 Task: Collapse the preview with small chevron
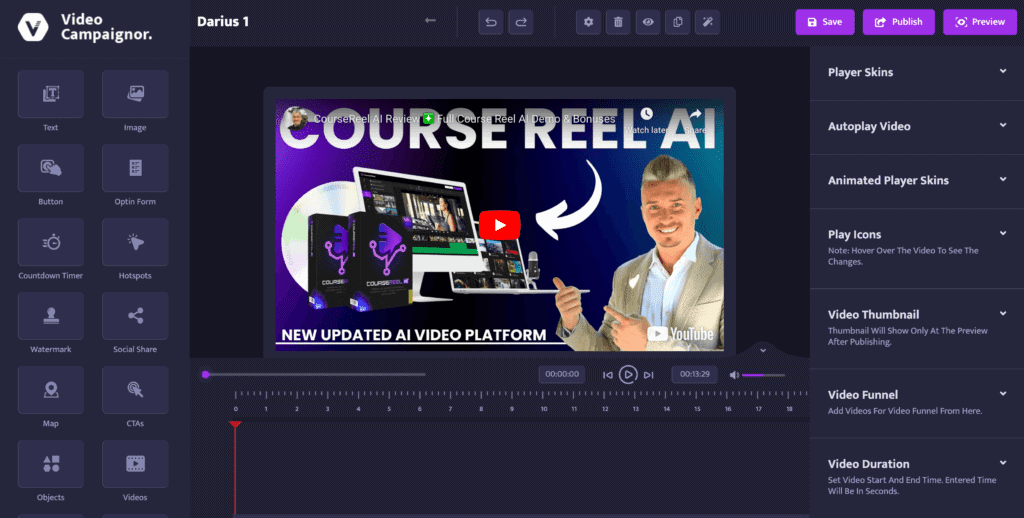point(763,351)
